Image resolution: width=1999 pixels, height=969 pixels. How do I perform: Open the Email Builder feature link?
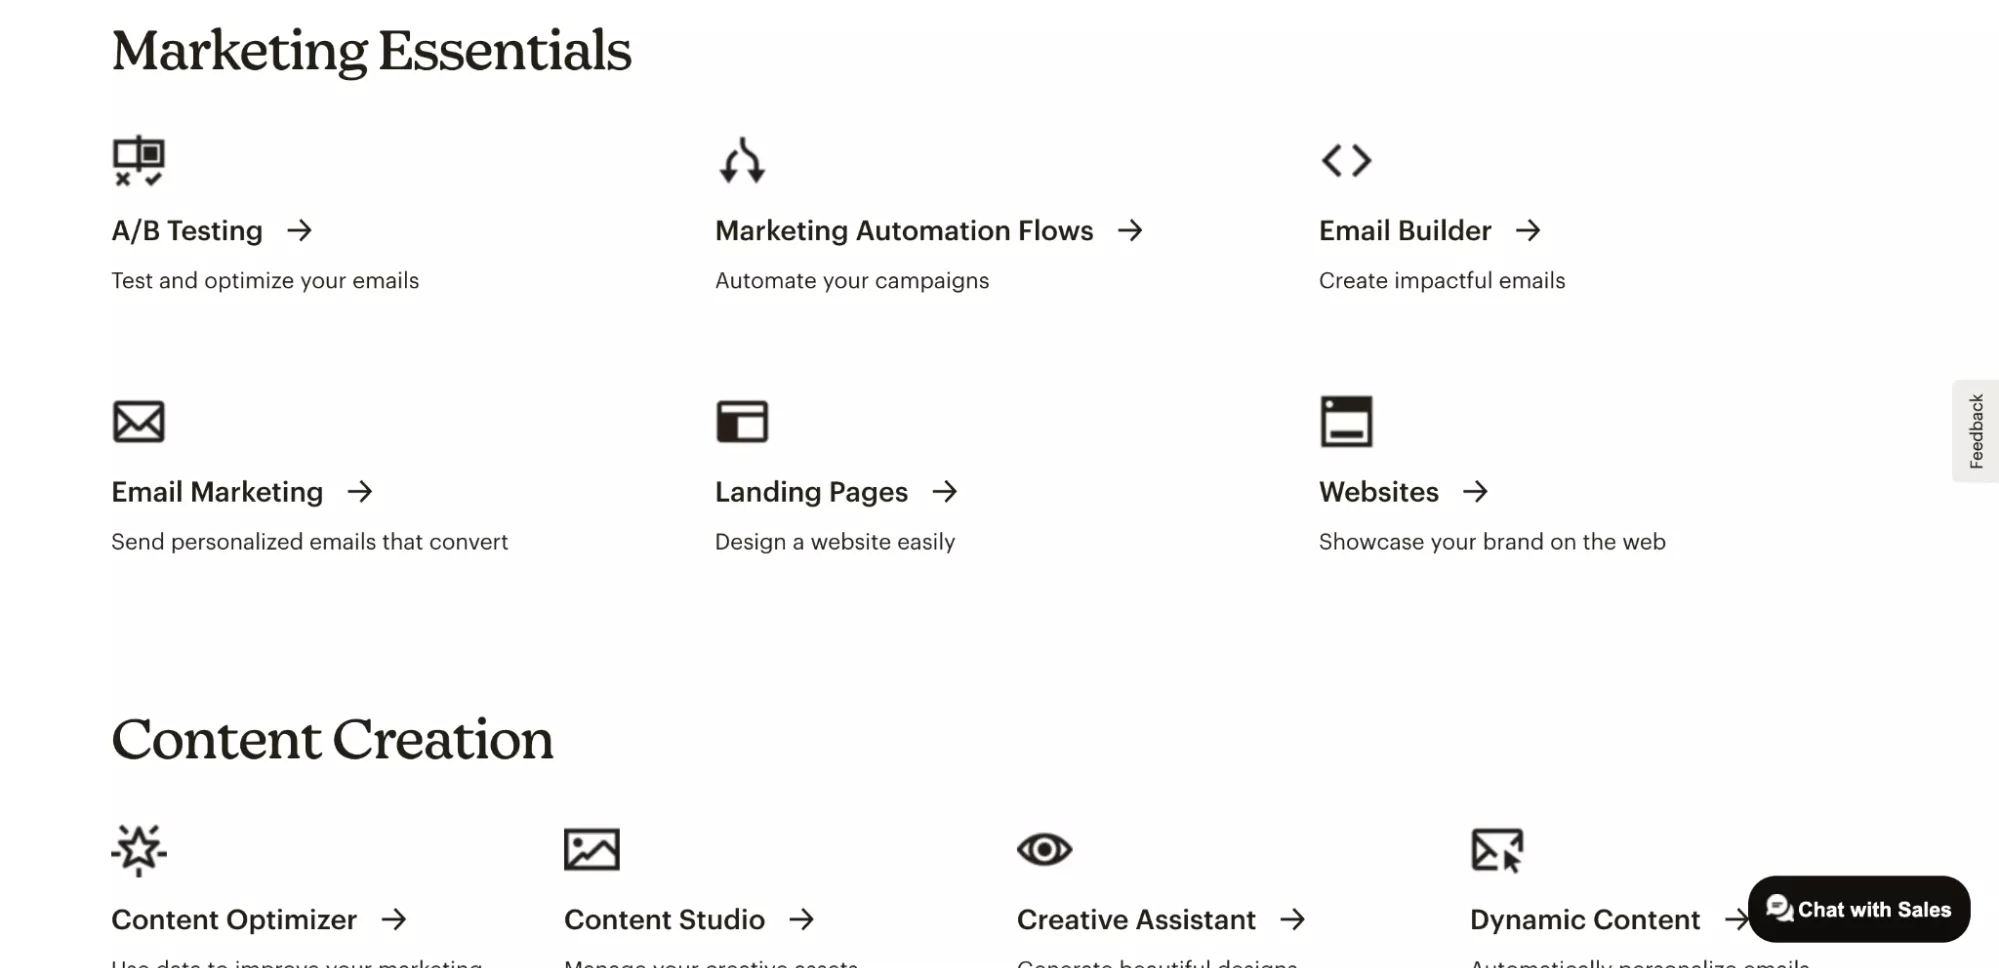tap(1405, 231)
